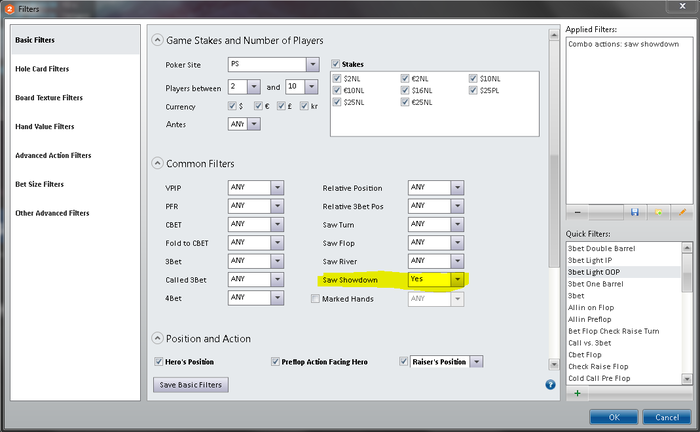700x432 pixels.
Task: Uncheck the $25NL stake checkbox
Action: [x=337, y=102]
